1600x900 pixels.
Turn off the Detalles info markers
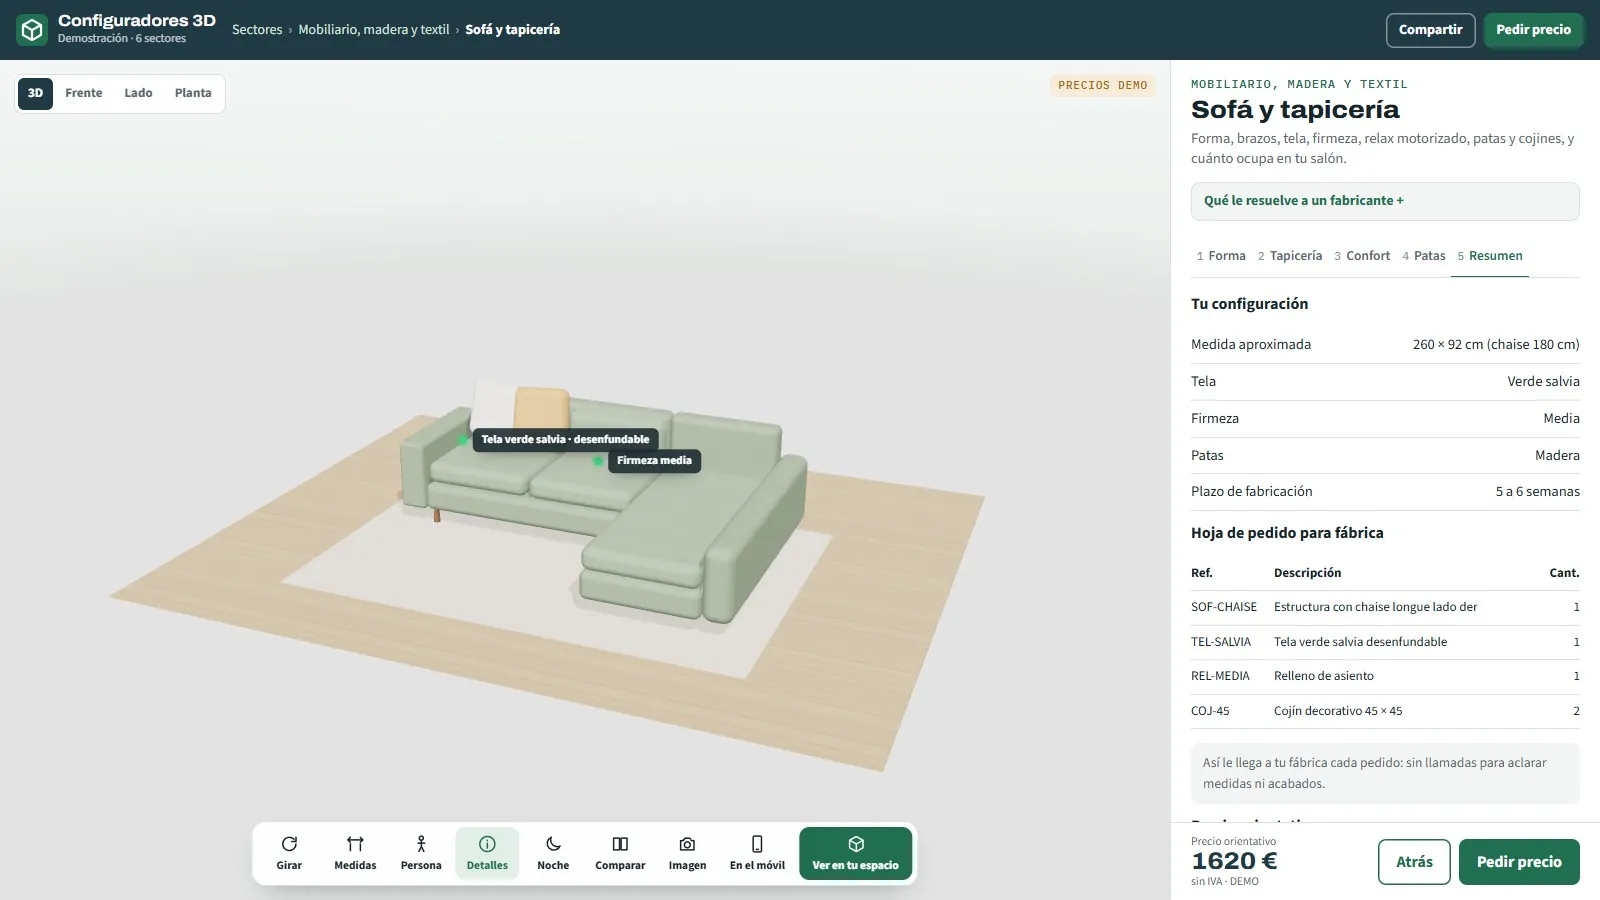click(487, 853)
